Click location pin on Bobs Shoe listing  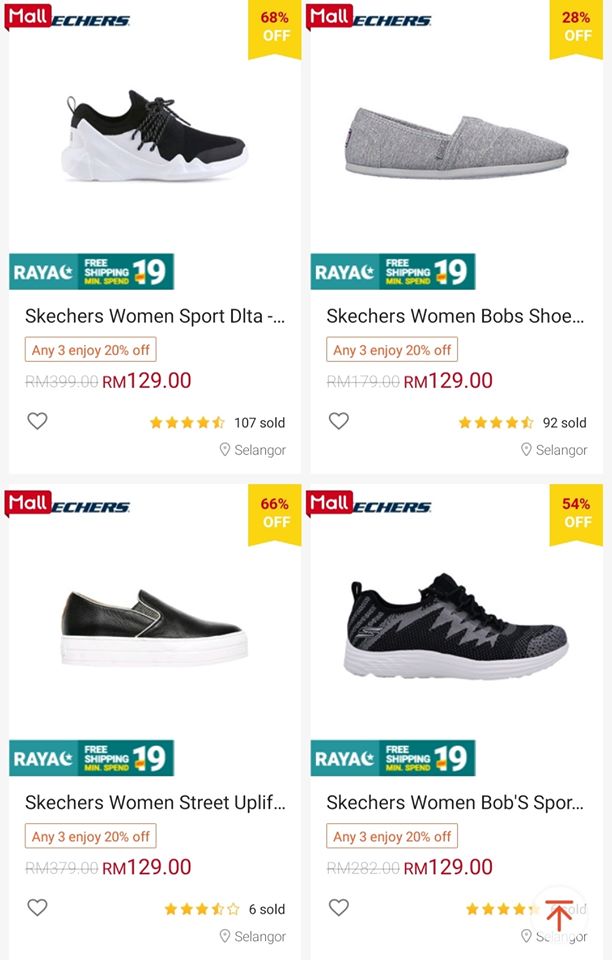(526, 450)
